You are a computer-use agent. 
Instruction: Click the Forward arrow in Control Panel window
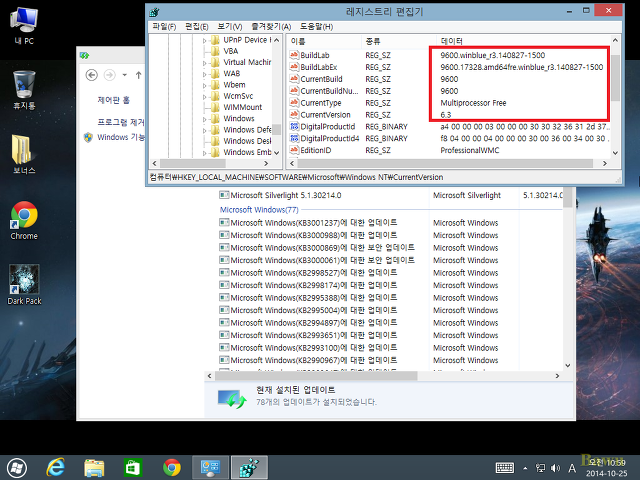[x=109, y=75]
